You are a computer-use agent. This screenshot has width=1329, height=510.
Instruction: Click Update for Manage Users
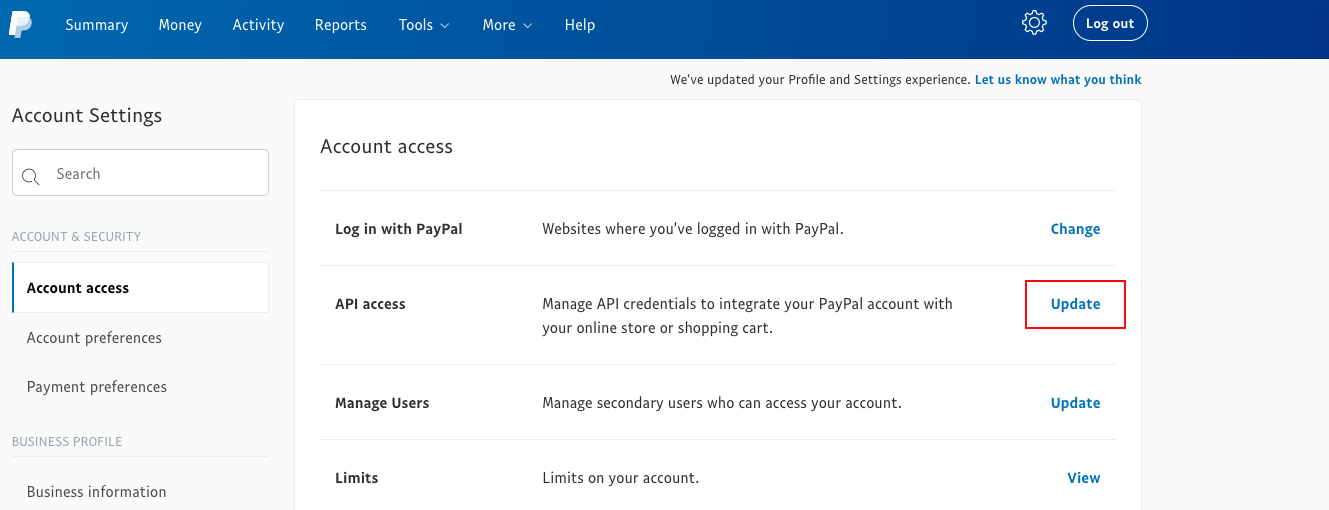tap(1075, 403)
